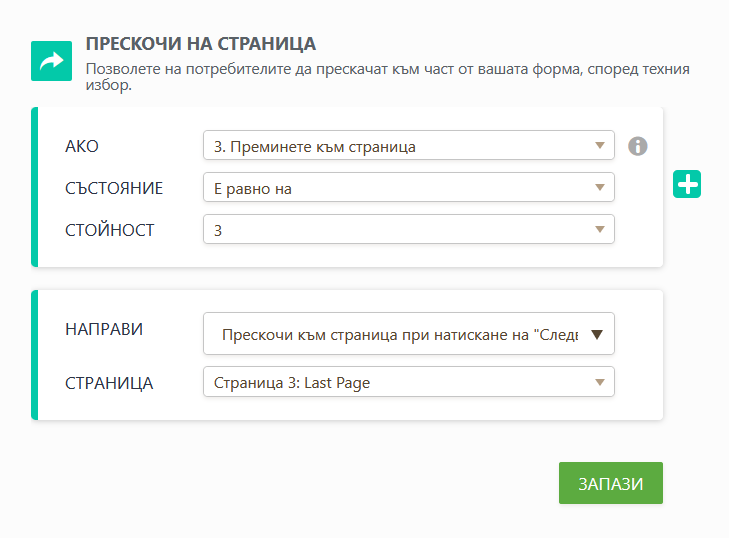
Task: Click the green bar of action panel
Action: pos(34,355)
